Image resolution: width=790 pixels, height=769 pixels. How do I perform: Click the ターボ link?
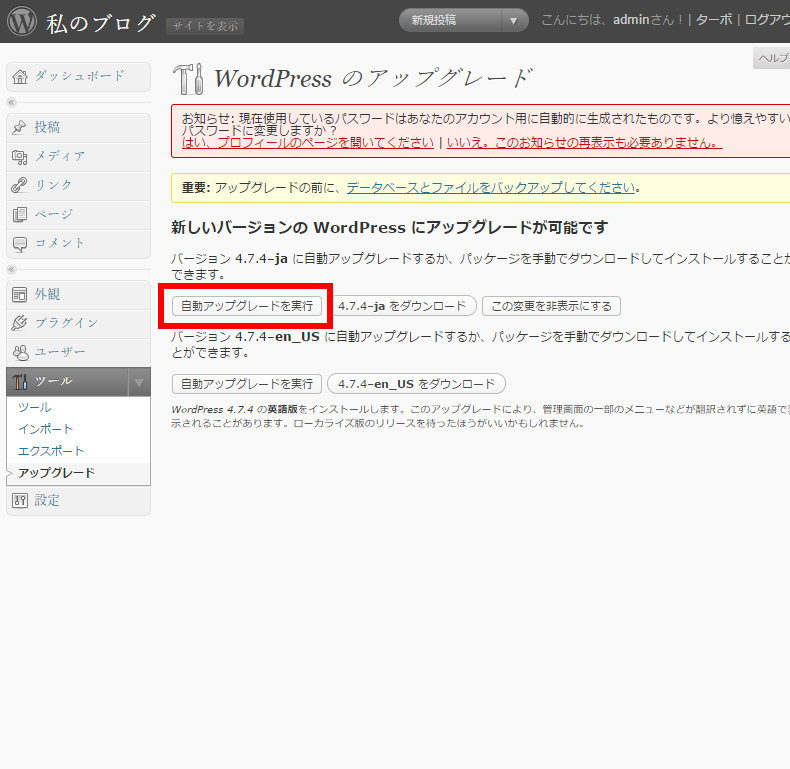(714, 20)
